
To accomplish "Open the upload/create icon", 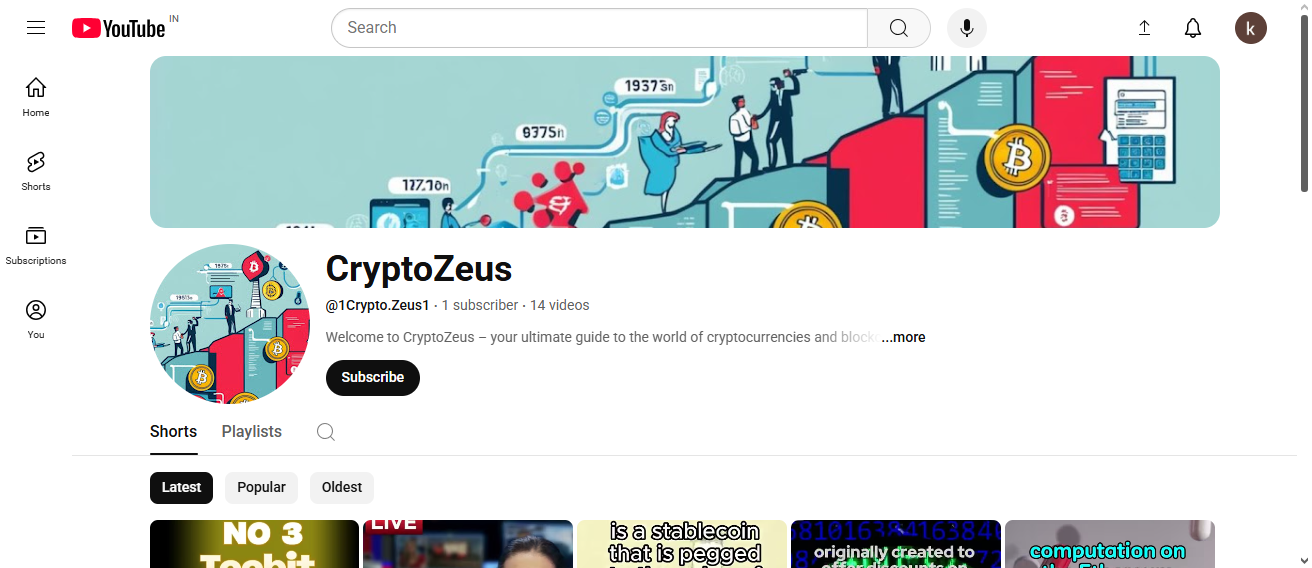I will pos(1145,28).
